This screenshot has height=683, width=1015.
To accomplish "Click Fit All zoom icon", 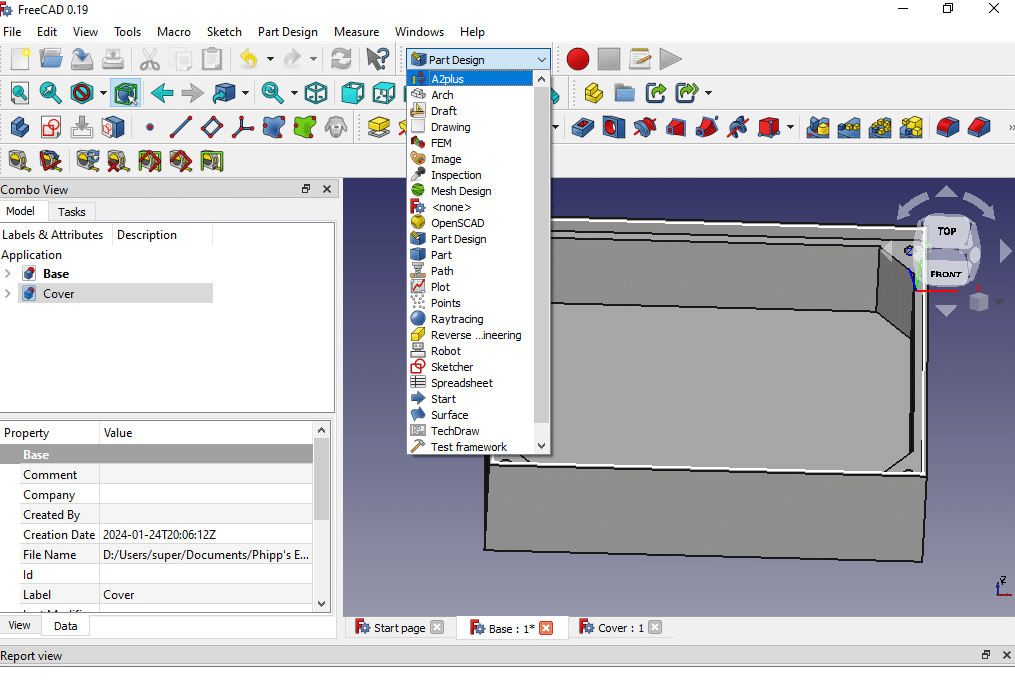I will pyautogui.click(x=19, y=93).
